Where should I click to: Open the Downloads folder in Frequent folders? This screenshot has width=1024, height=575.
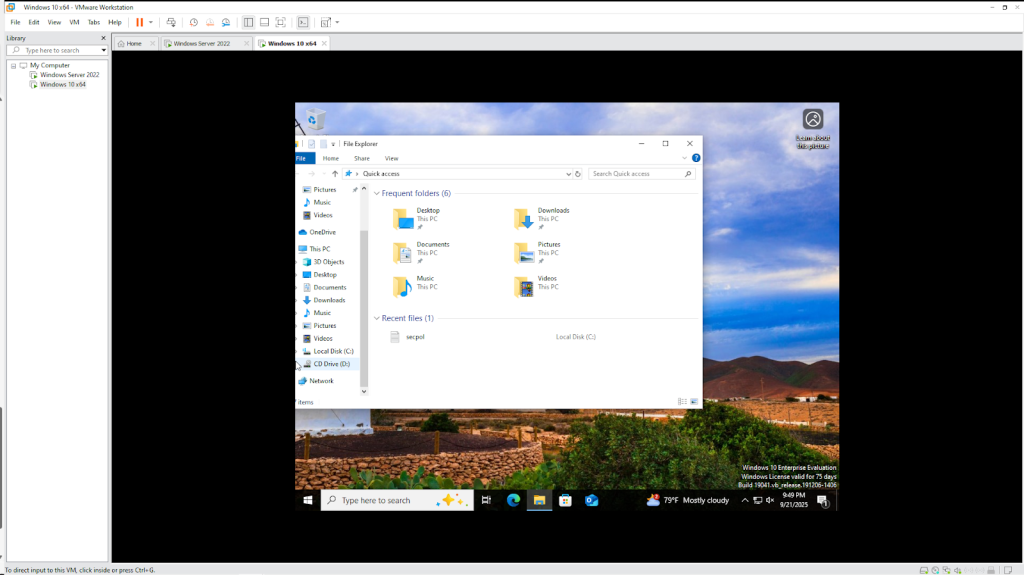pos(553,214)
